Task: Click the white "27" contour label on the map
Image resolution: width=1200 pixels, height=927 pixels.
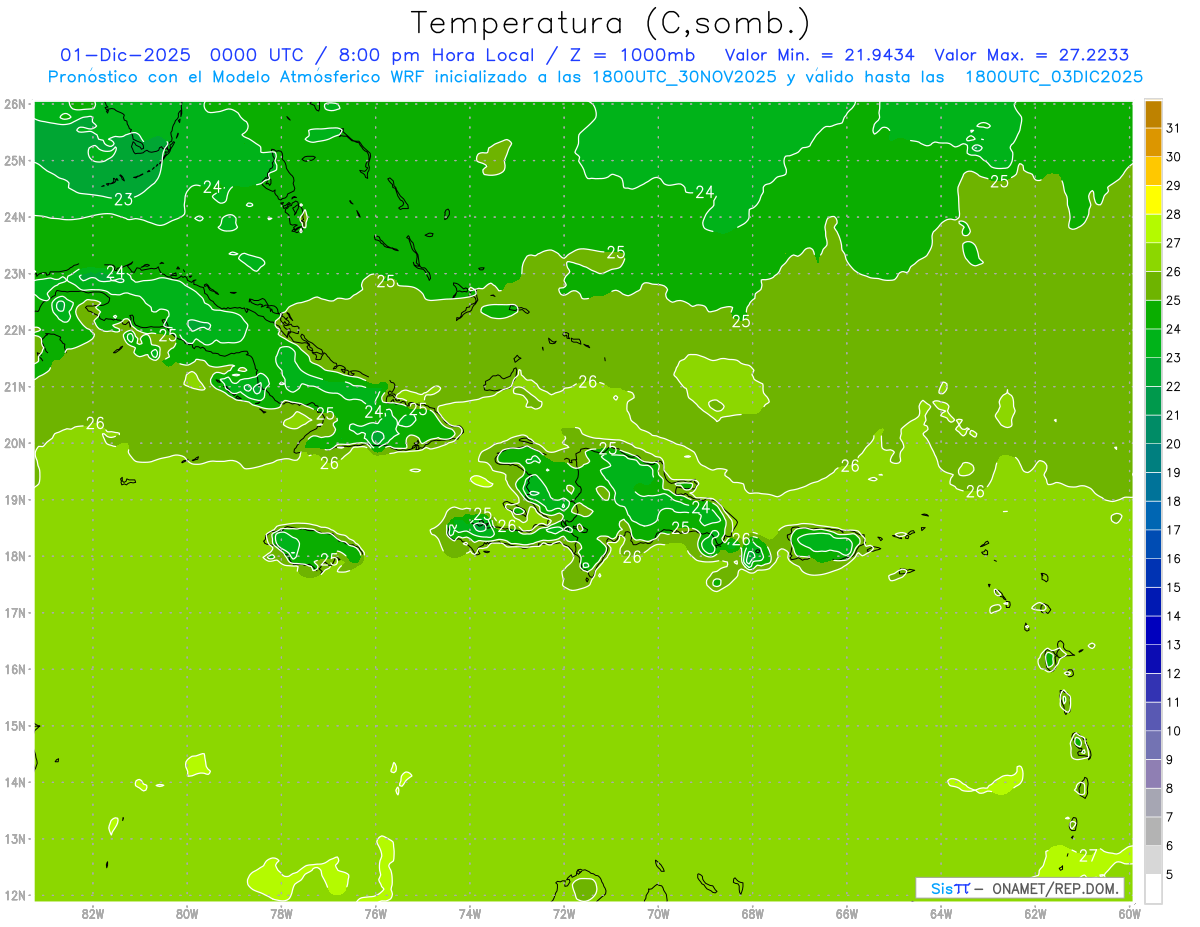Action: coord(1088,856)
